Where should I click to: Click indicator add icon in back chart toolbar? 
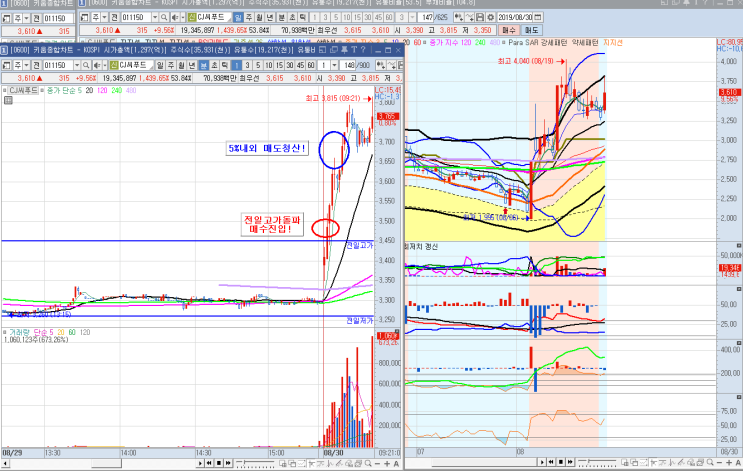point(458,17)
